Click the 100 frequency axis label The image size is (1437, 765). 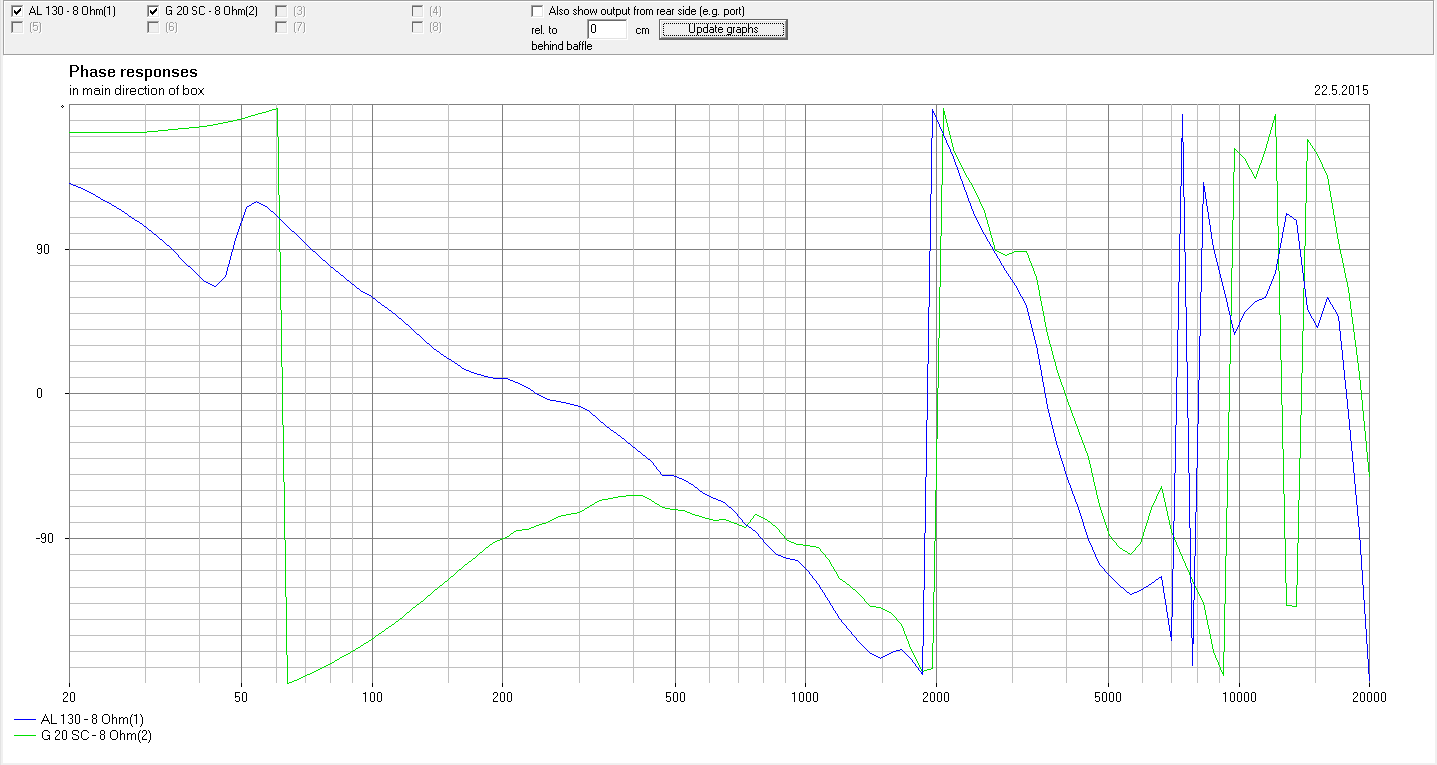[372, 696]
